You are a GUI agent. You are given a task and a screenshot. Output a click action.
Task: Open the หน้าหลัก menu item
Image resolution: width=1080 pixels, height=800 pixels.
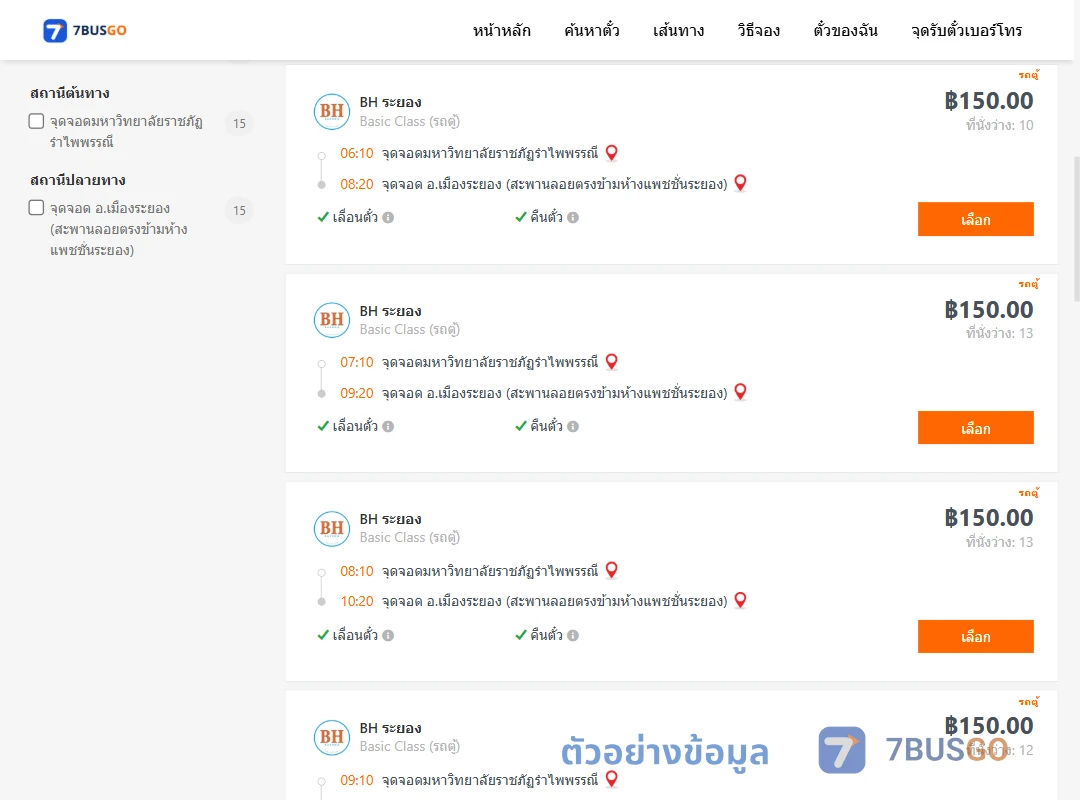click(501, 30)
